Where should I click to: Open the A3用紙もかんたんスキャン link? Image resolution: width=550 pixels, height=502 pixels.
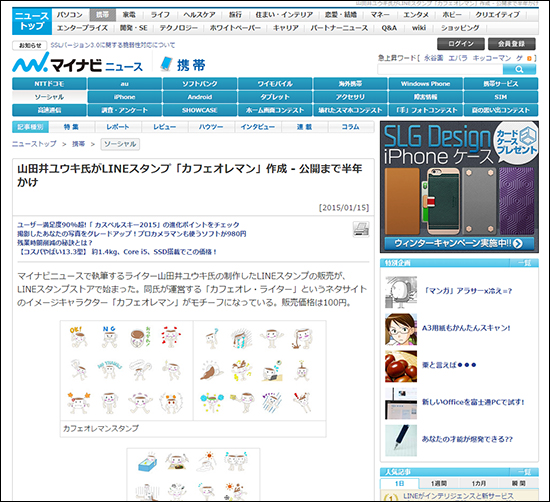click(466, 328)
